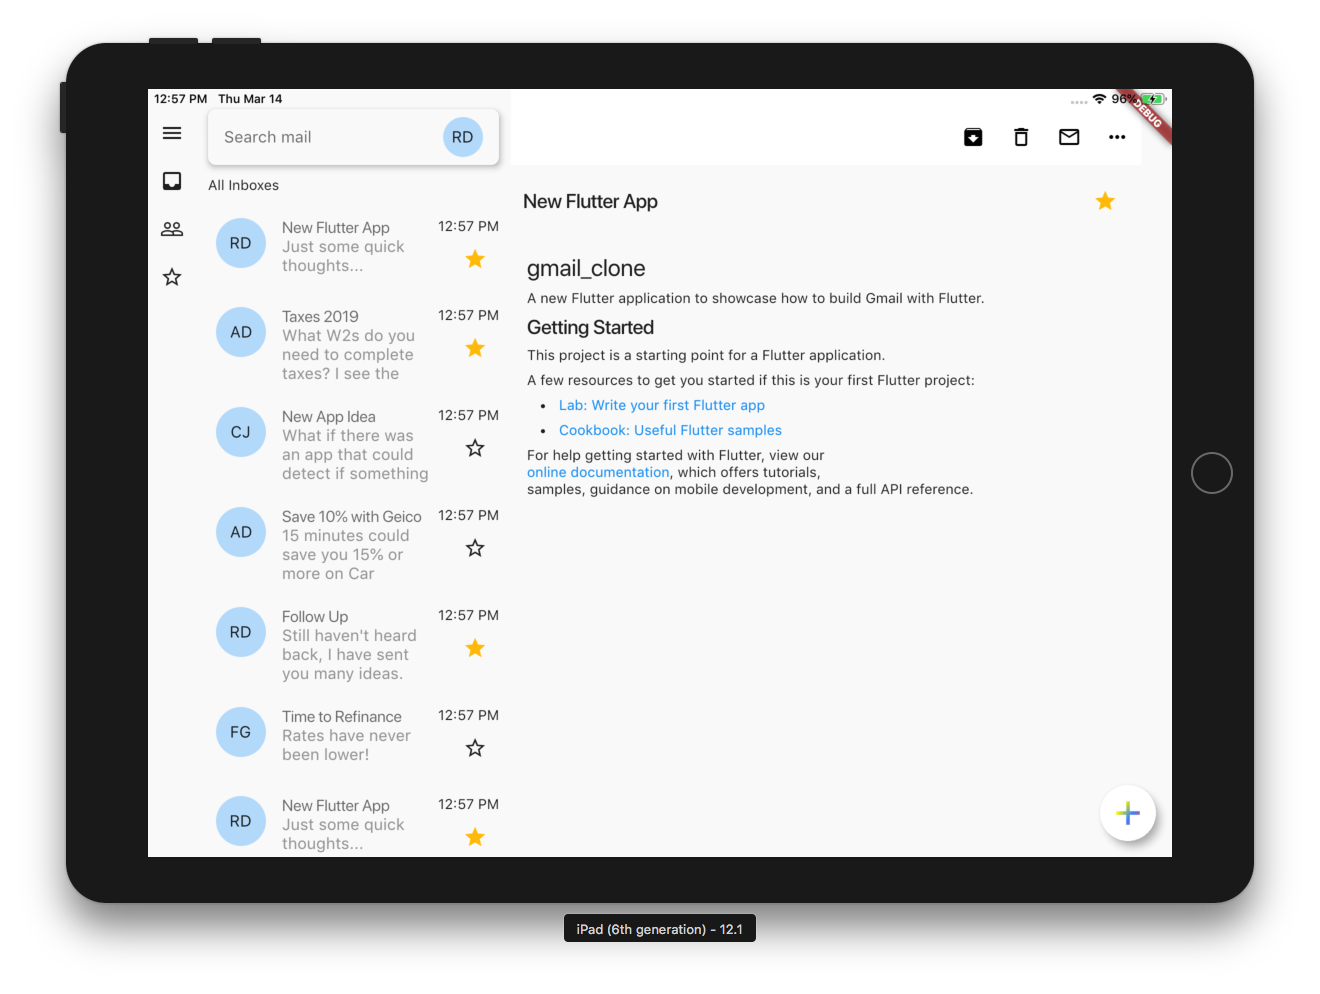Click preview text 'What W2s do you'
The image size is (1320, 994).
[x=348, y=335]
